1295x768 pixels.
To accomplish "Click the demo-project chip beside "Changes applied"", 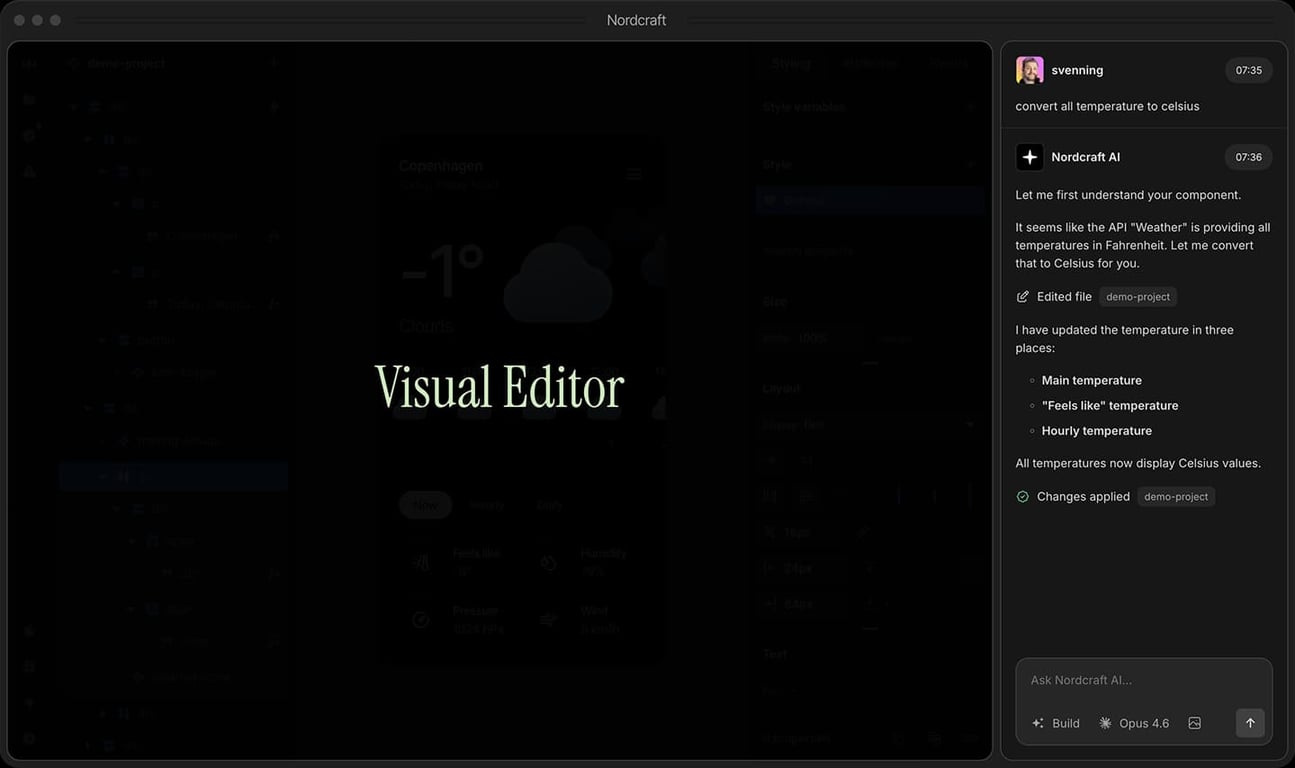I will click(x=1176, y=496).
